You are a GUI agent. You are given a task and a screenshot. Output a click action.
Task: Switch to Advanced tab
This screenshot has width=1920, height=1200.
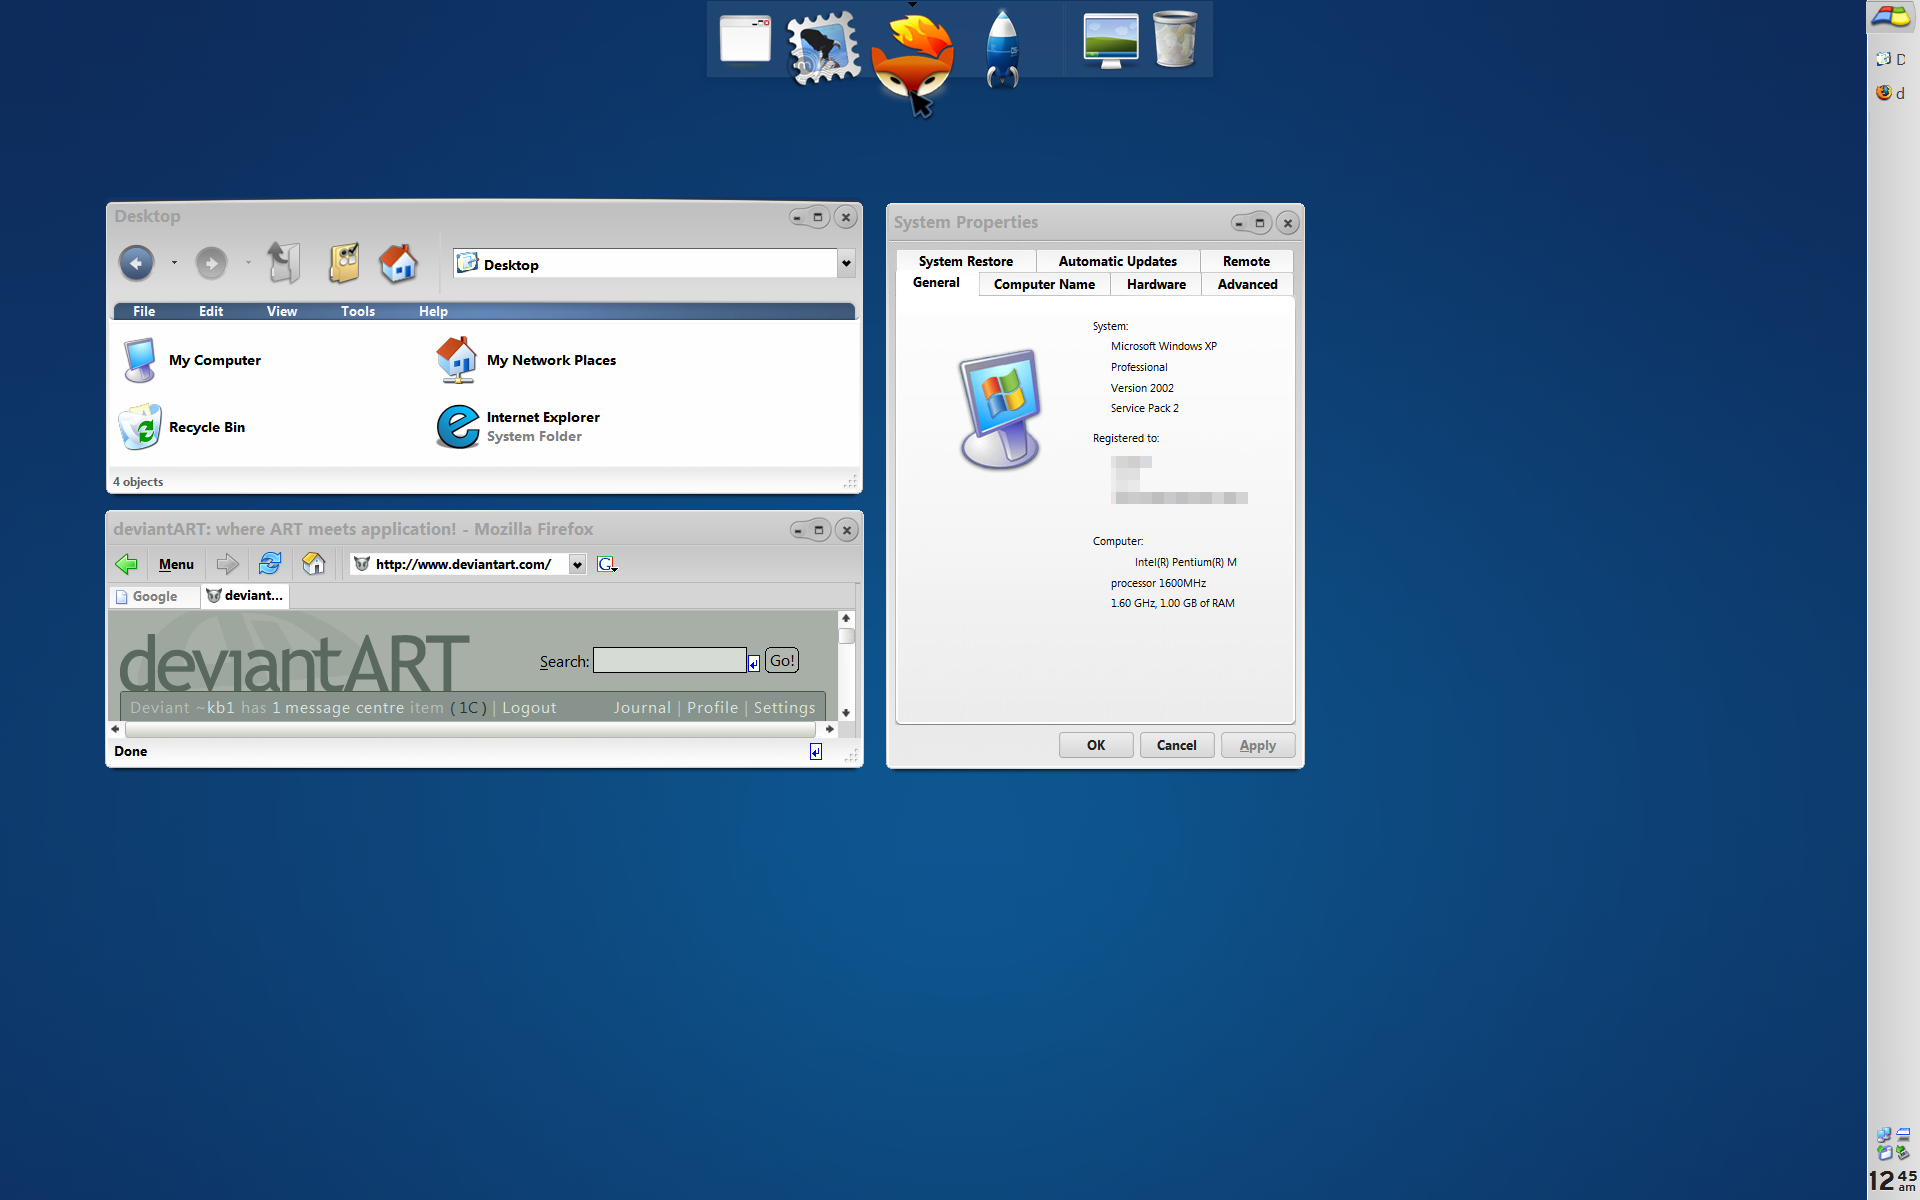1247,284
